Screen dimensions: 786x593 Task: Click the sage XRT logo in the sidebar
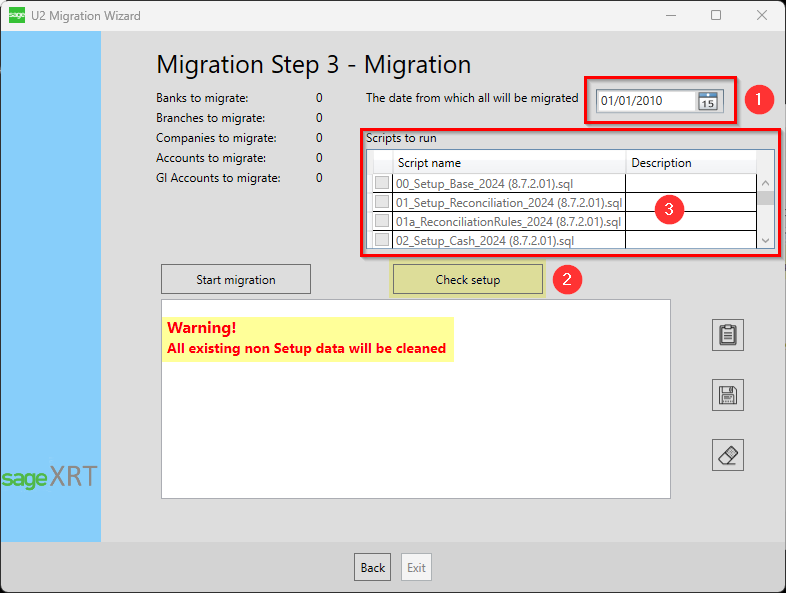tap(50, 477)
